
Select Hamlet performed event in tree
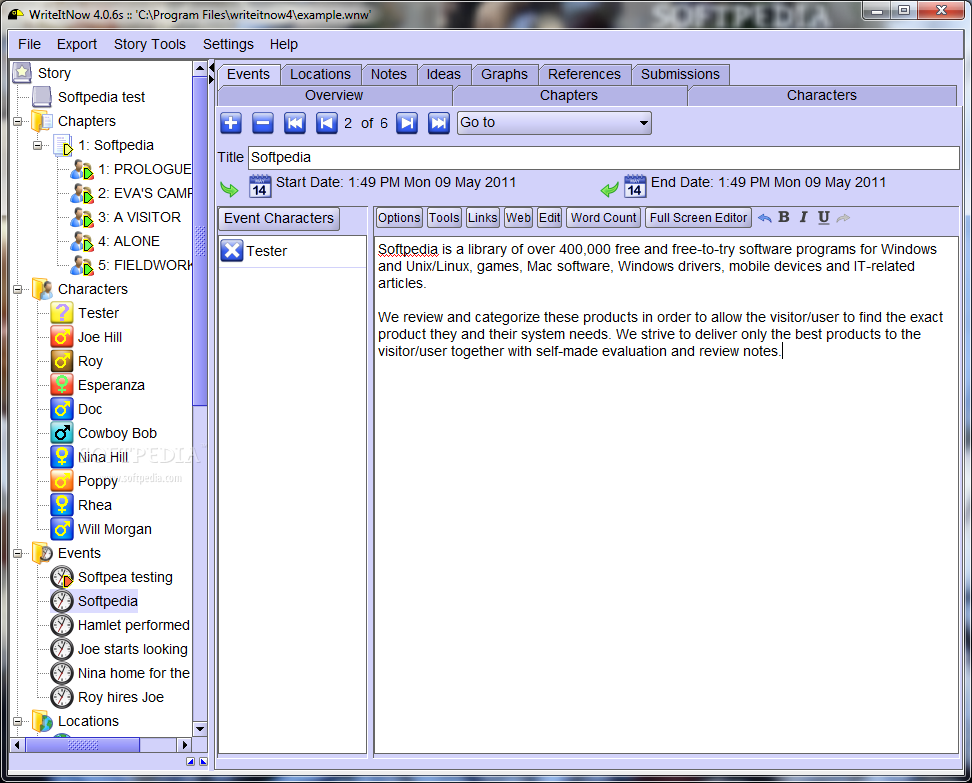click(x=133, y=625)
